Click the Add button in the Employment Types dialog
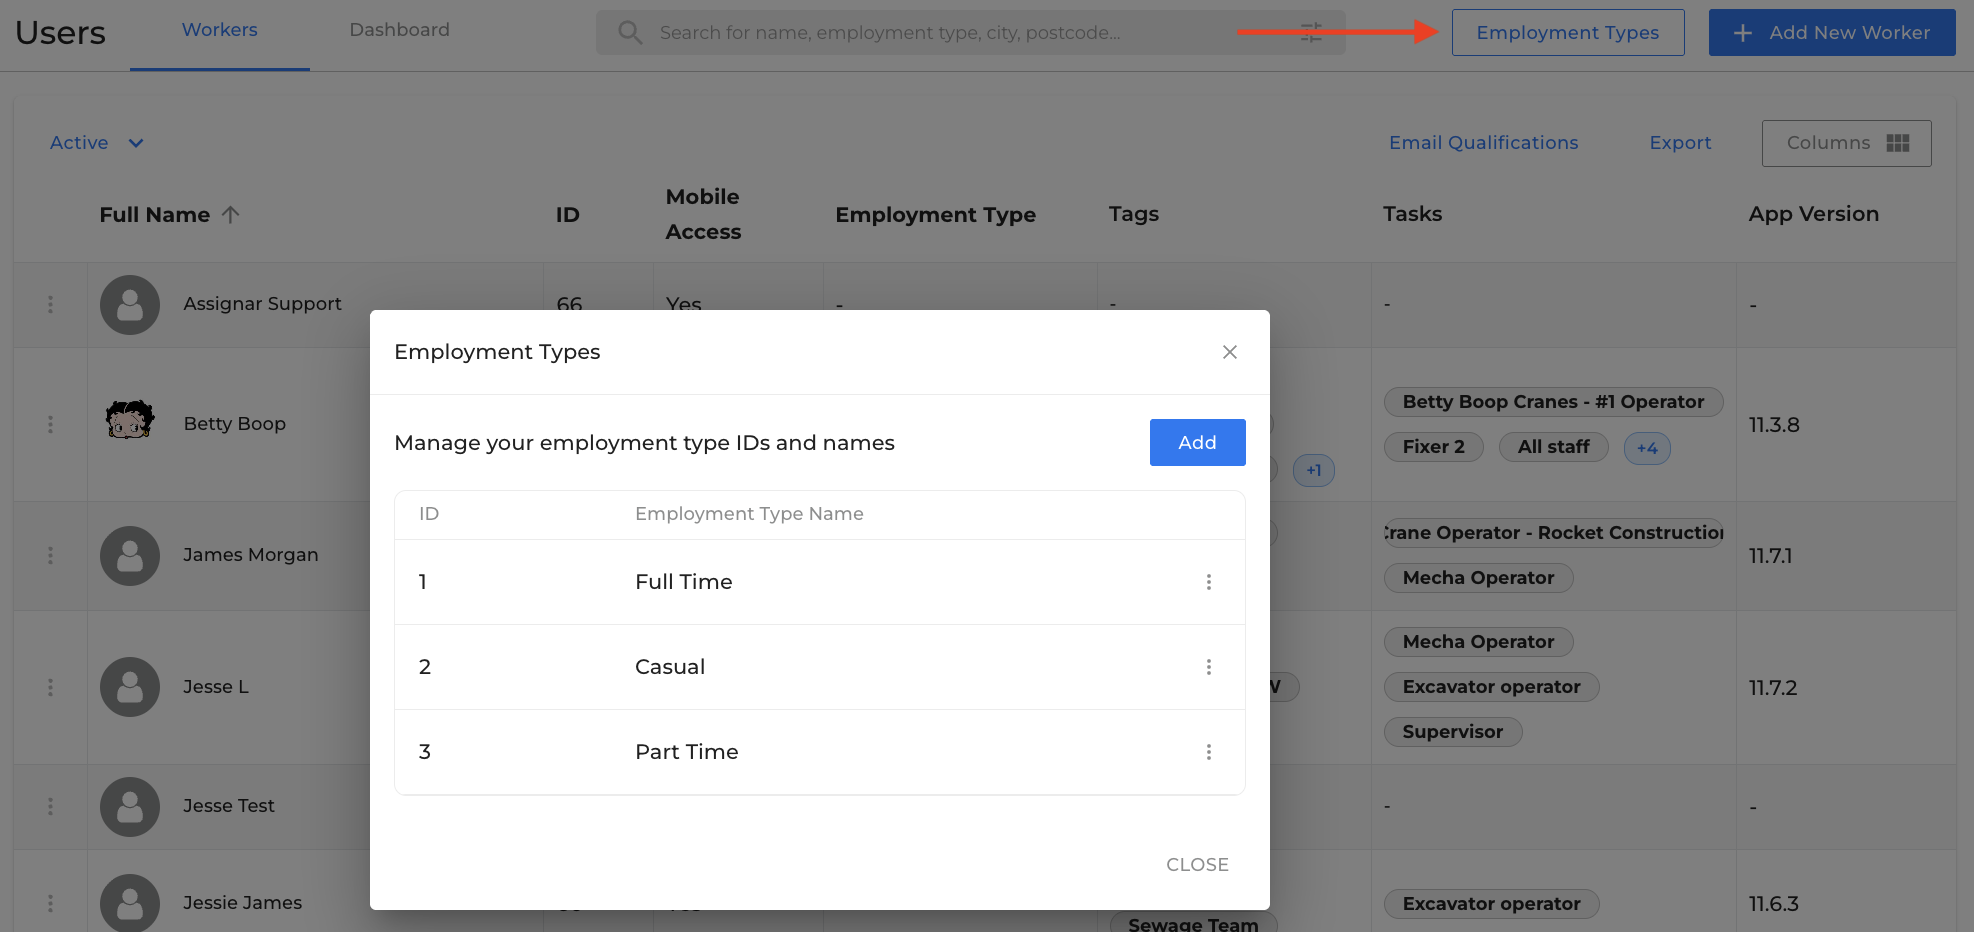Viewport: 1974px width, 932px height. (1197, 442)
